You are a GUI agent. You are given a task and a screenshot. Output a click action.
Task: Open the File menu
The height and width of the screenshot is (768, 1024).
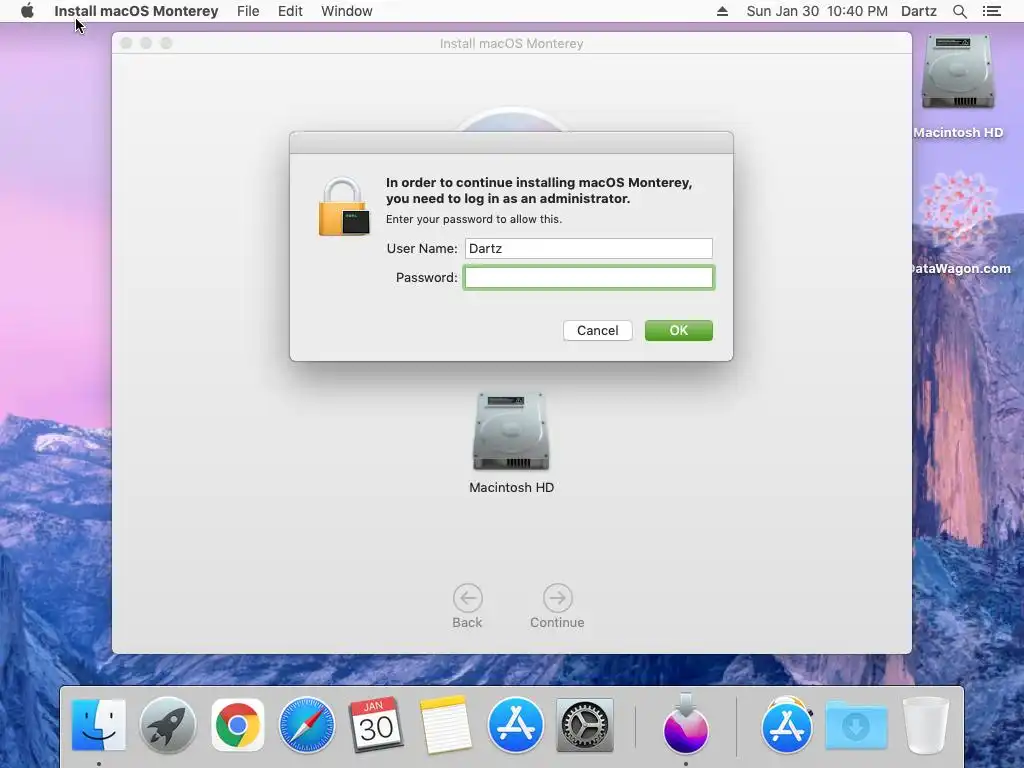(248, 11)
